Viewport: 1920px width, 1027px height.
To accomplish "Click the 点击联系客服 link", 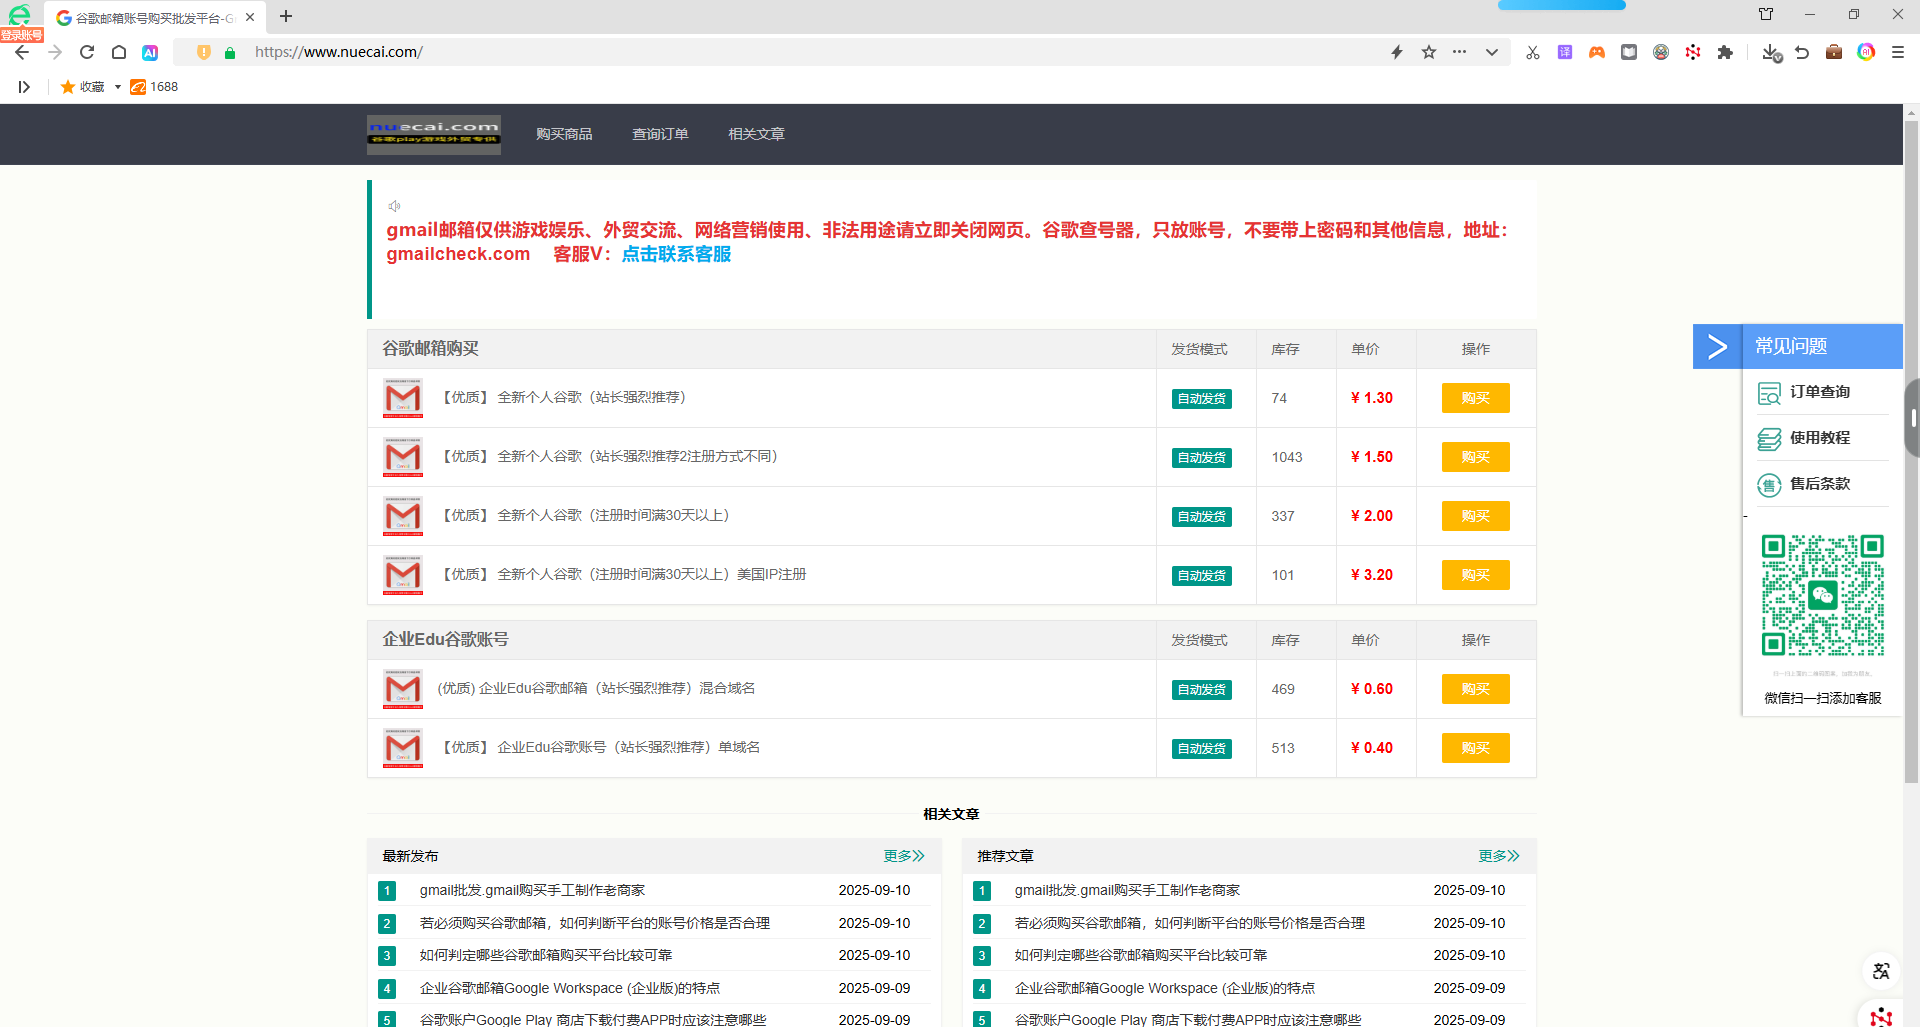I will point(676,254).
